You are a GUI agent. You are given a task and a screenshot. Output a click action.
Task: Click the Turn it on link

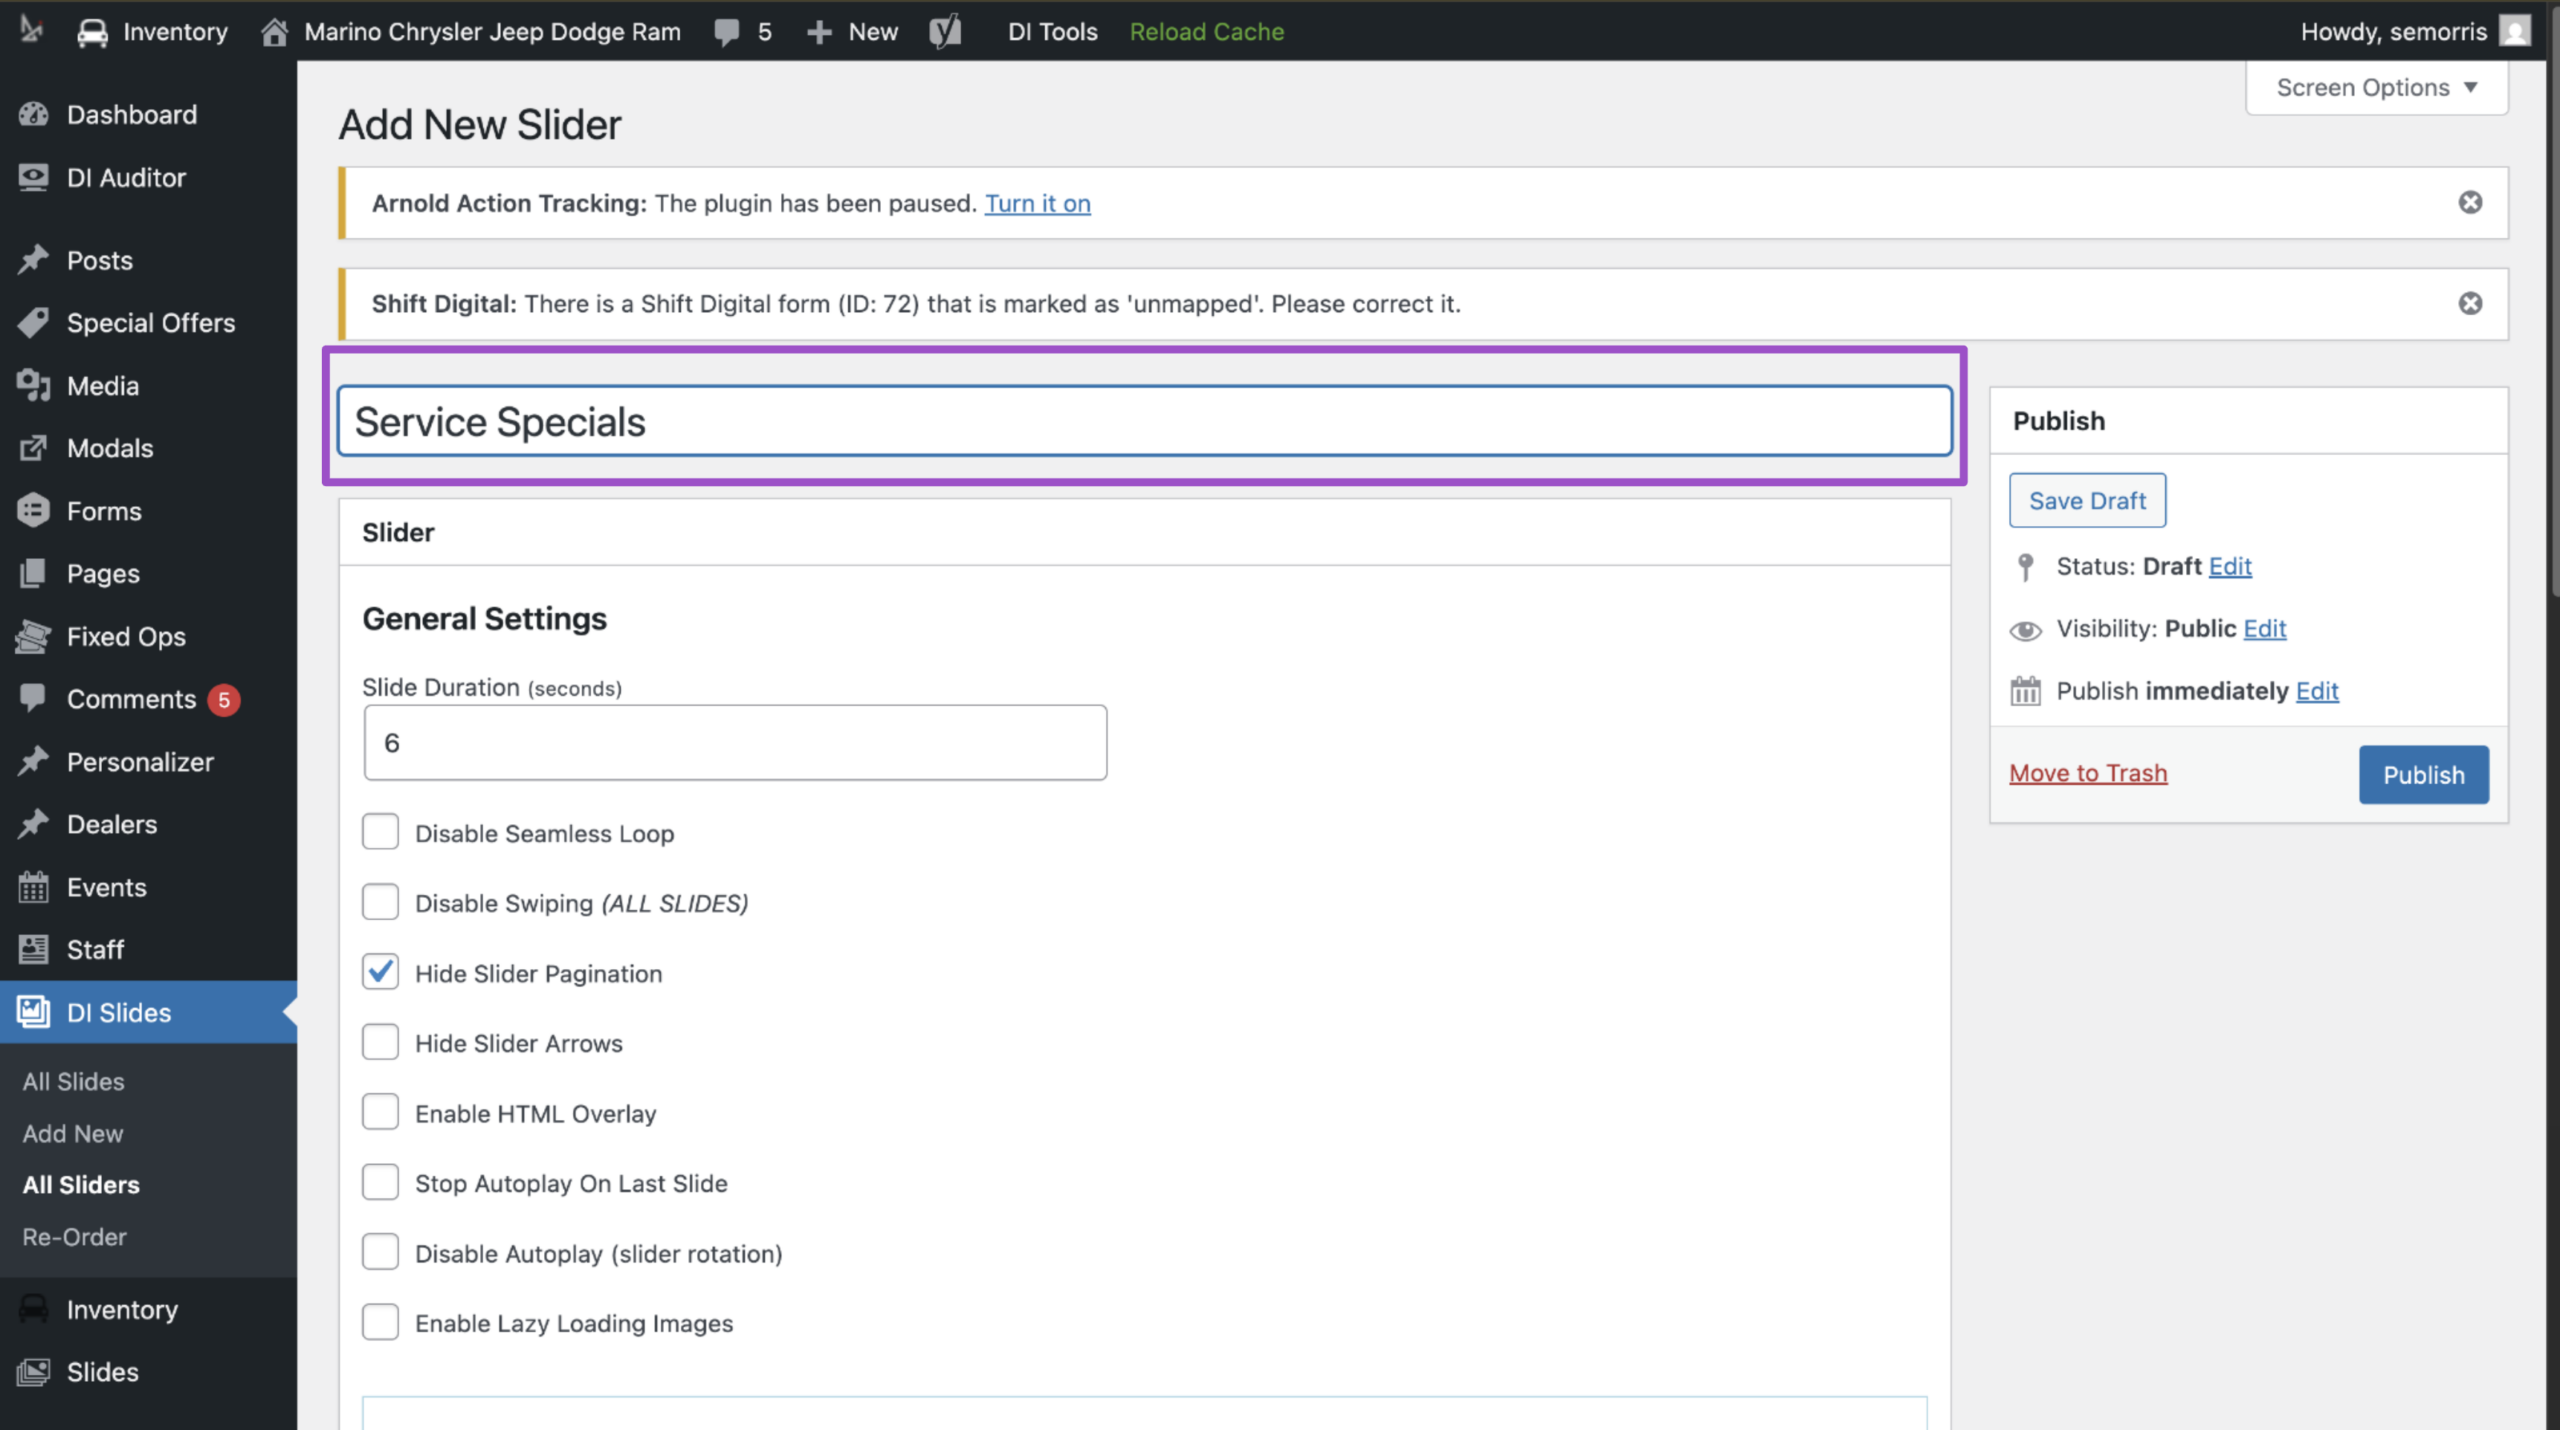(x=1037, y=203)
